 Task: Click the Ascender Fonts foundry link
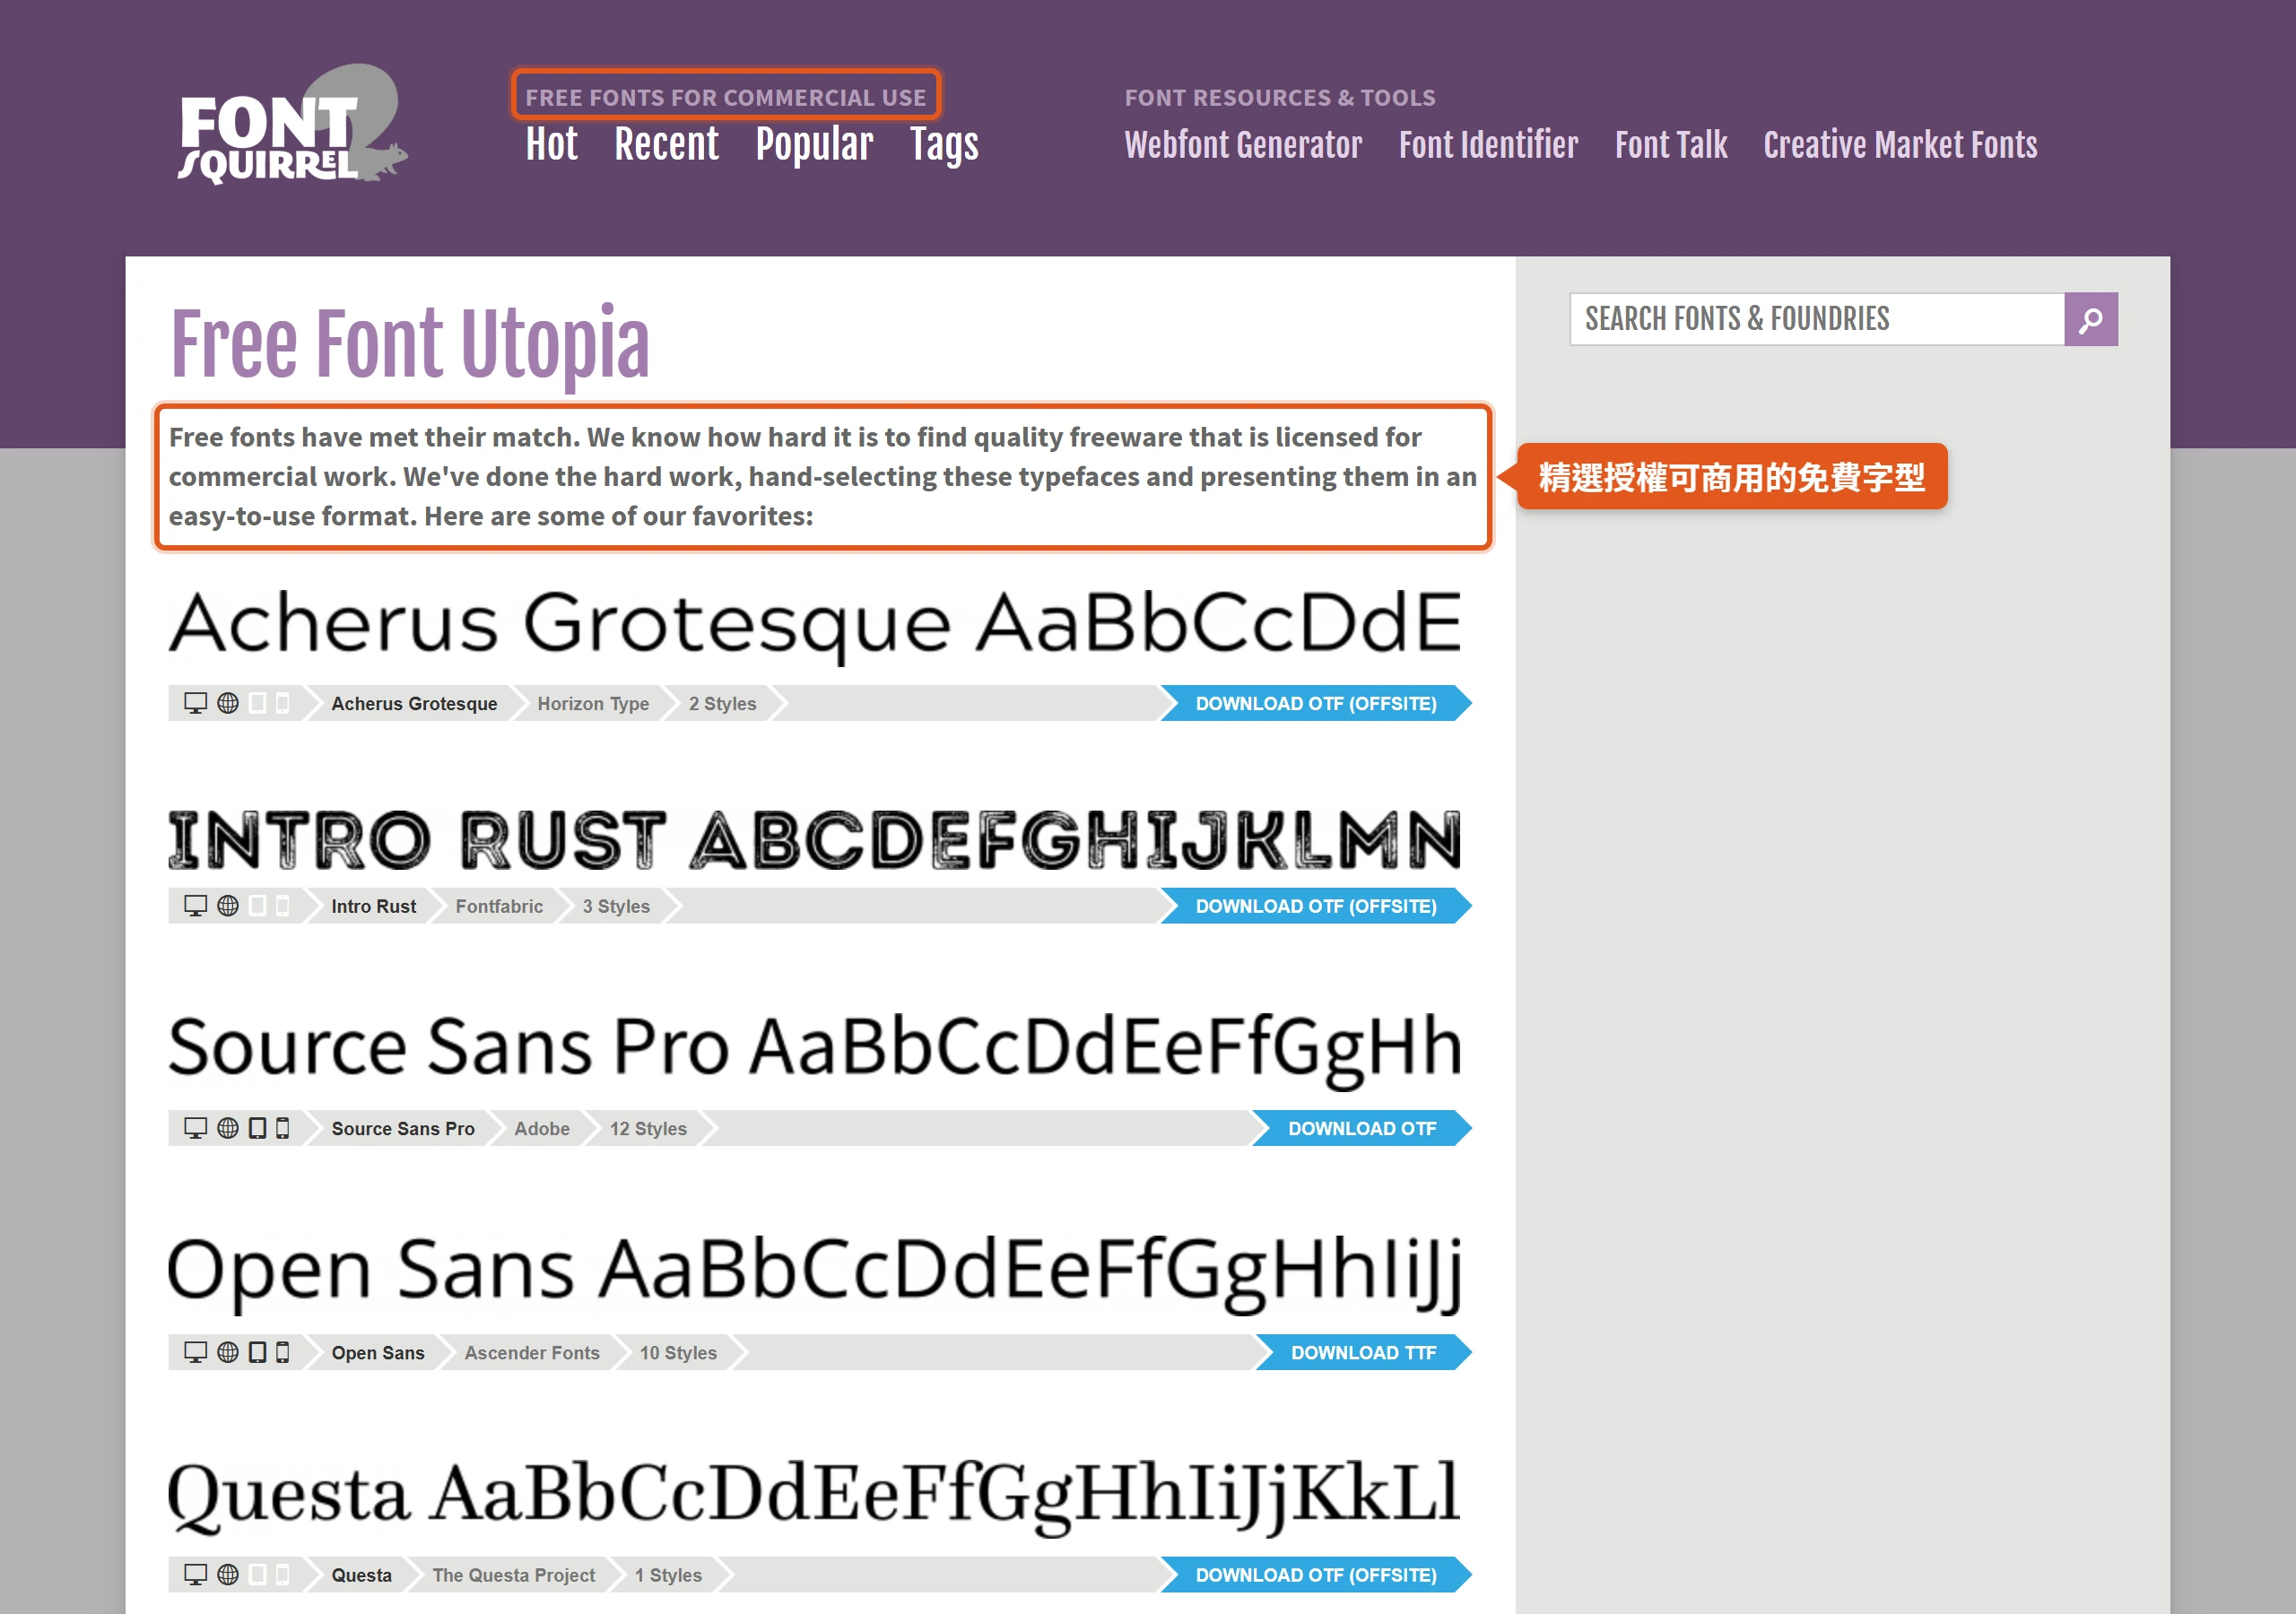click(532, 1352)
